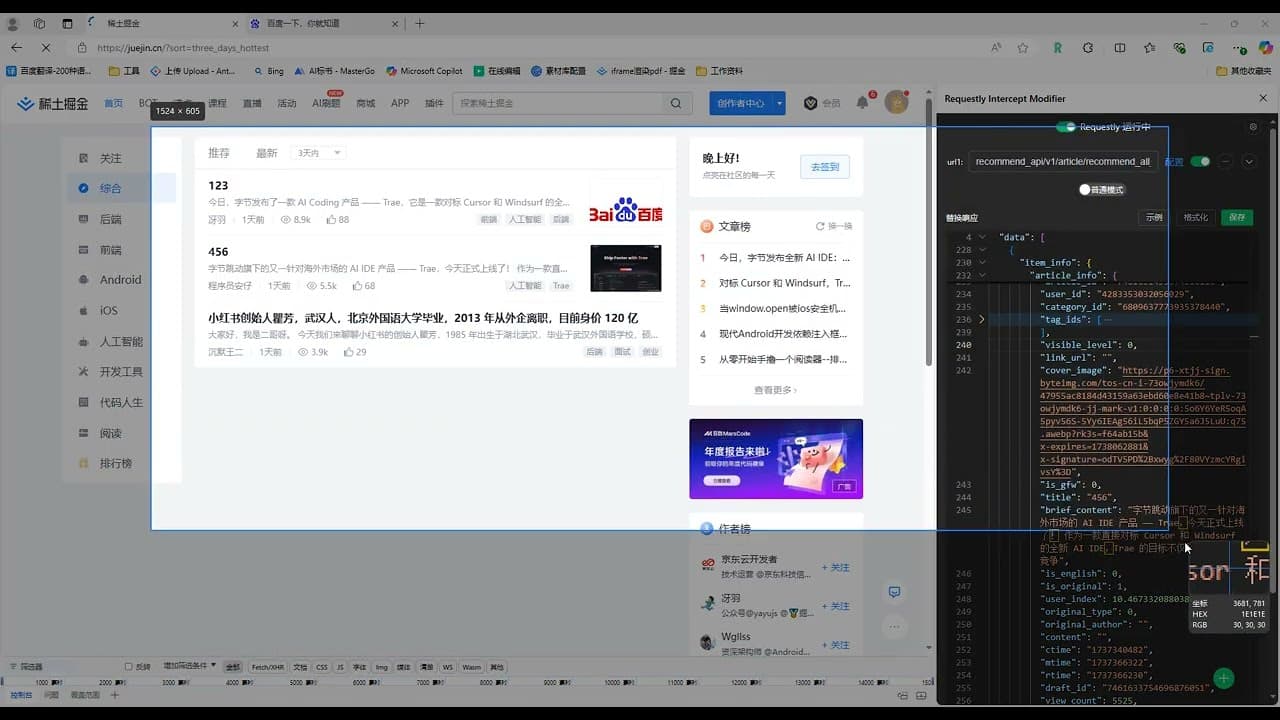Click the minus button beside url1 rule

click(1225, 161)
